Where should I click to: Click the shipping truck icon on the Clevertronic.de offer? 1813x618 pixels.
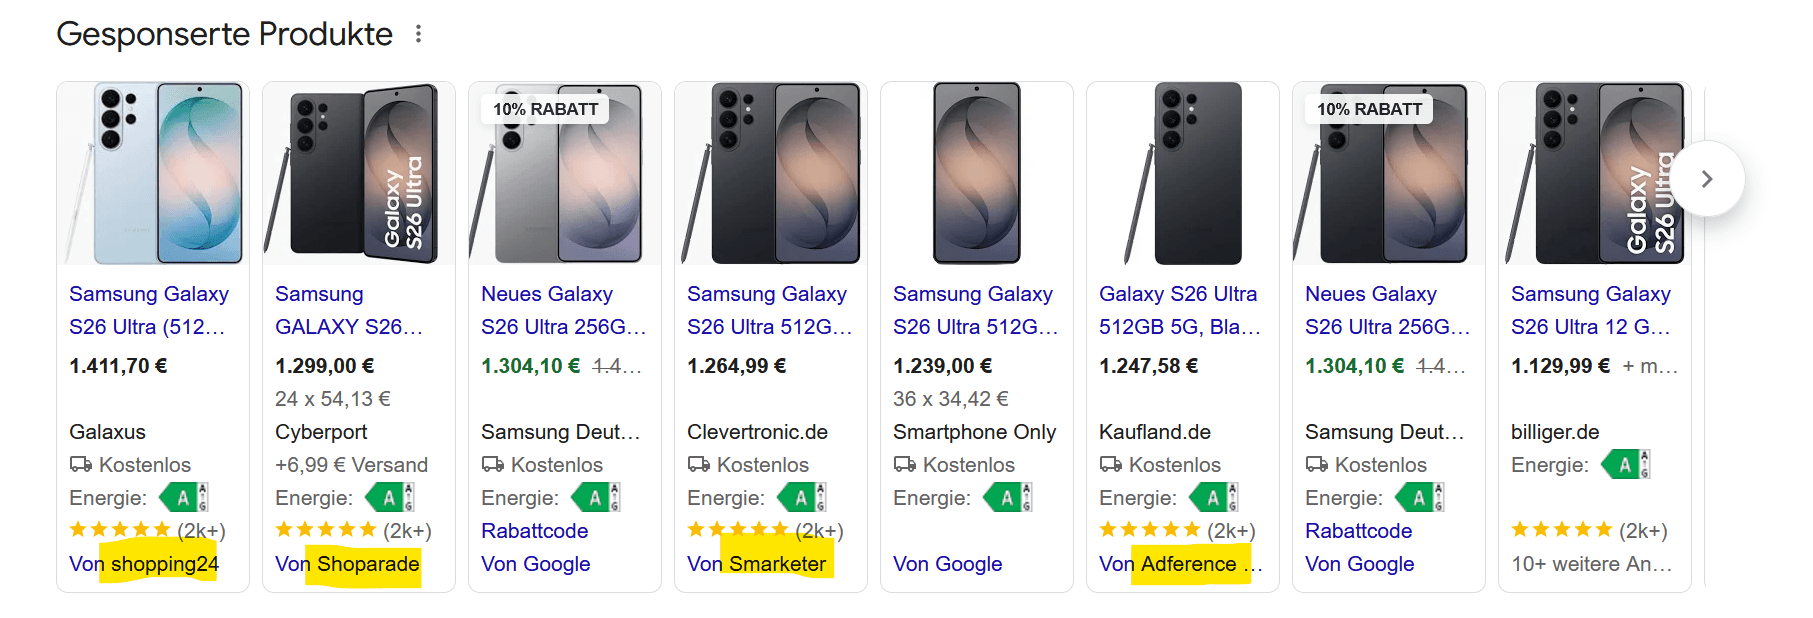click(x=699, y=464)
